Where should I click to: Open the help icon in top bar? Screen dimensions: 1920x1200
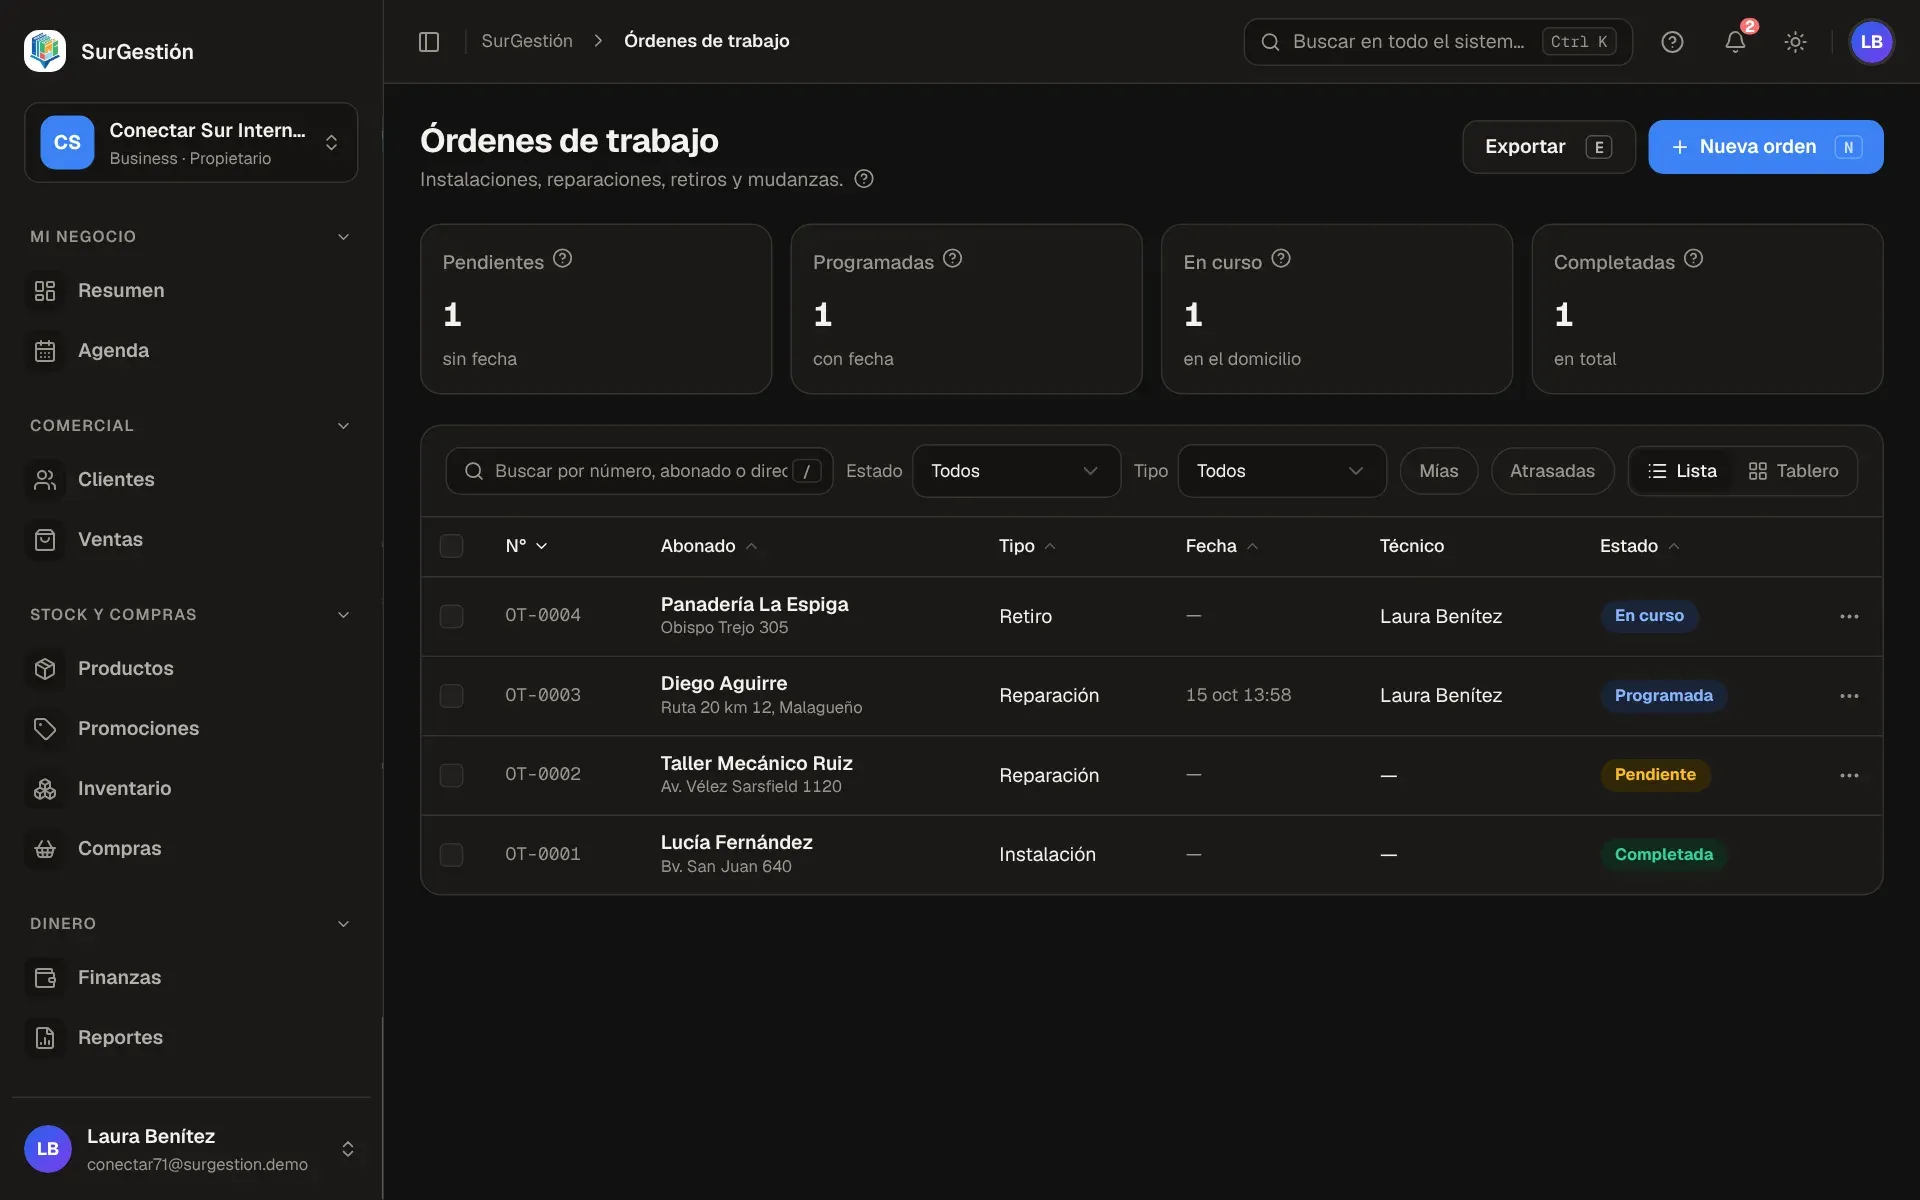coord(1672,42)
